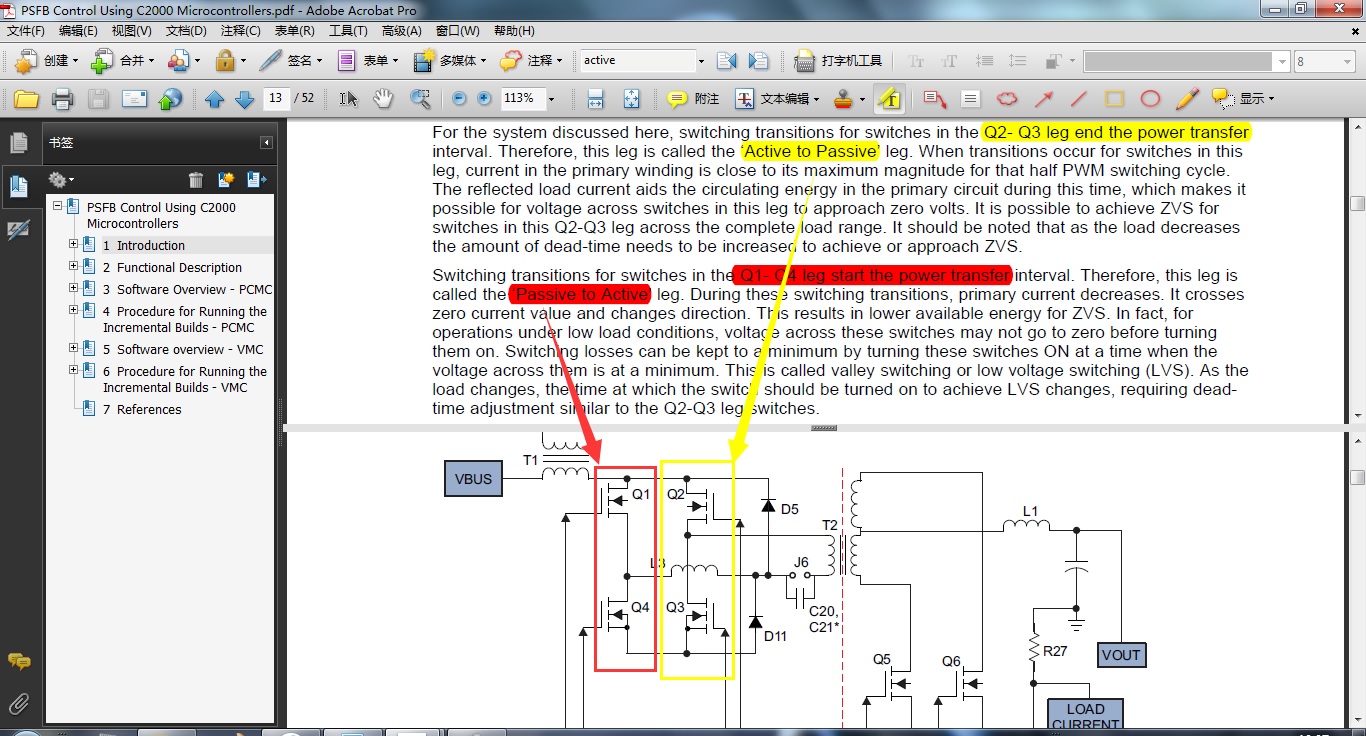Select the red line drawing tool
This screenshot has height=736, width=1366.
pyautogui.click(x=1078, y=99)
